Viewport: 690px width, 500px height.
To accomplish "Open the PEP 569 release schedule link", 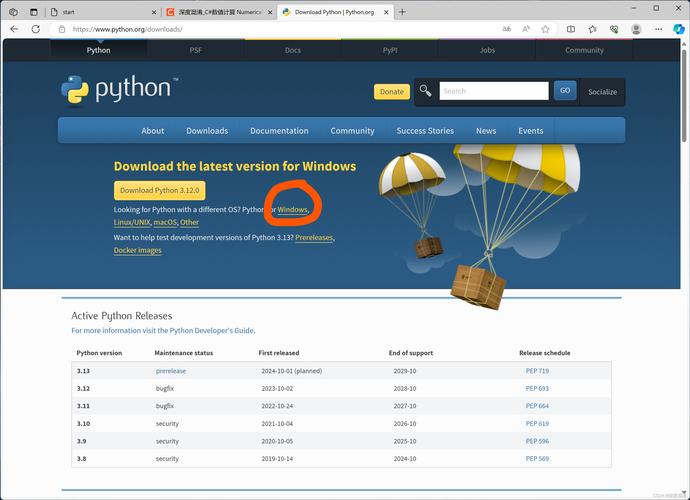I will 537,459.
